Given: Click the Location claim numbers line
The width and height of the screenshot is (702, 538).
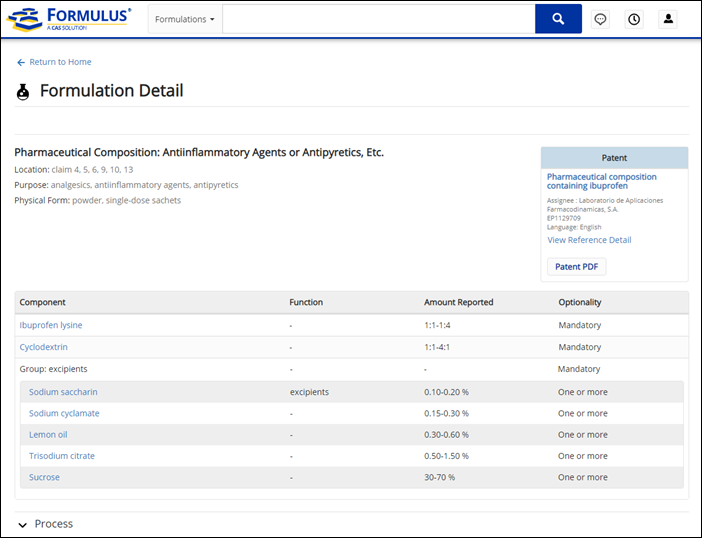Looking at the screenshot, I should click(73, 170).
